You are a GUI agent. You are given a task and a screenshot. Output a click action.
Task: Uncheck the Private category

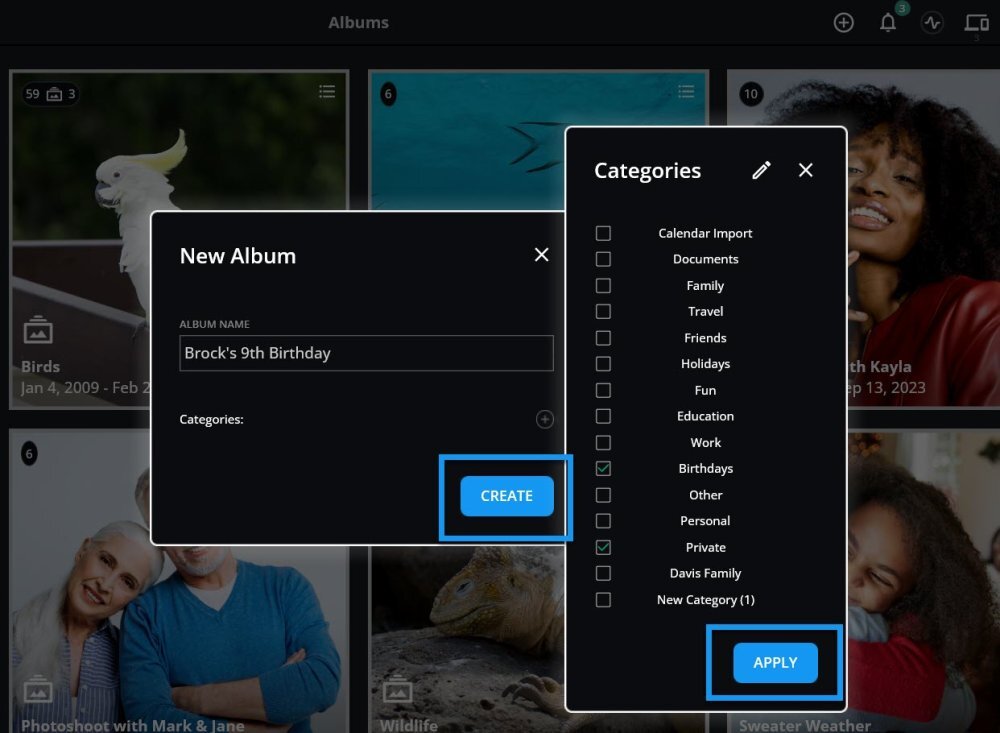(x=603, y=547)
